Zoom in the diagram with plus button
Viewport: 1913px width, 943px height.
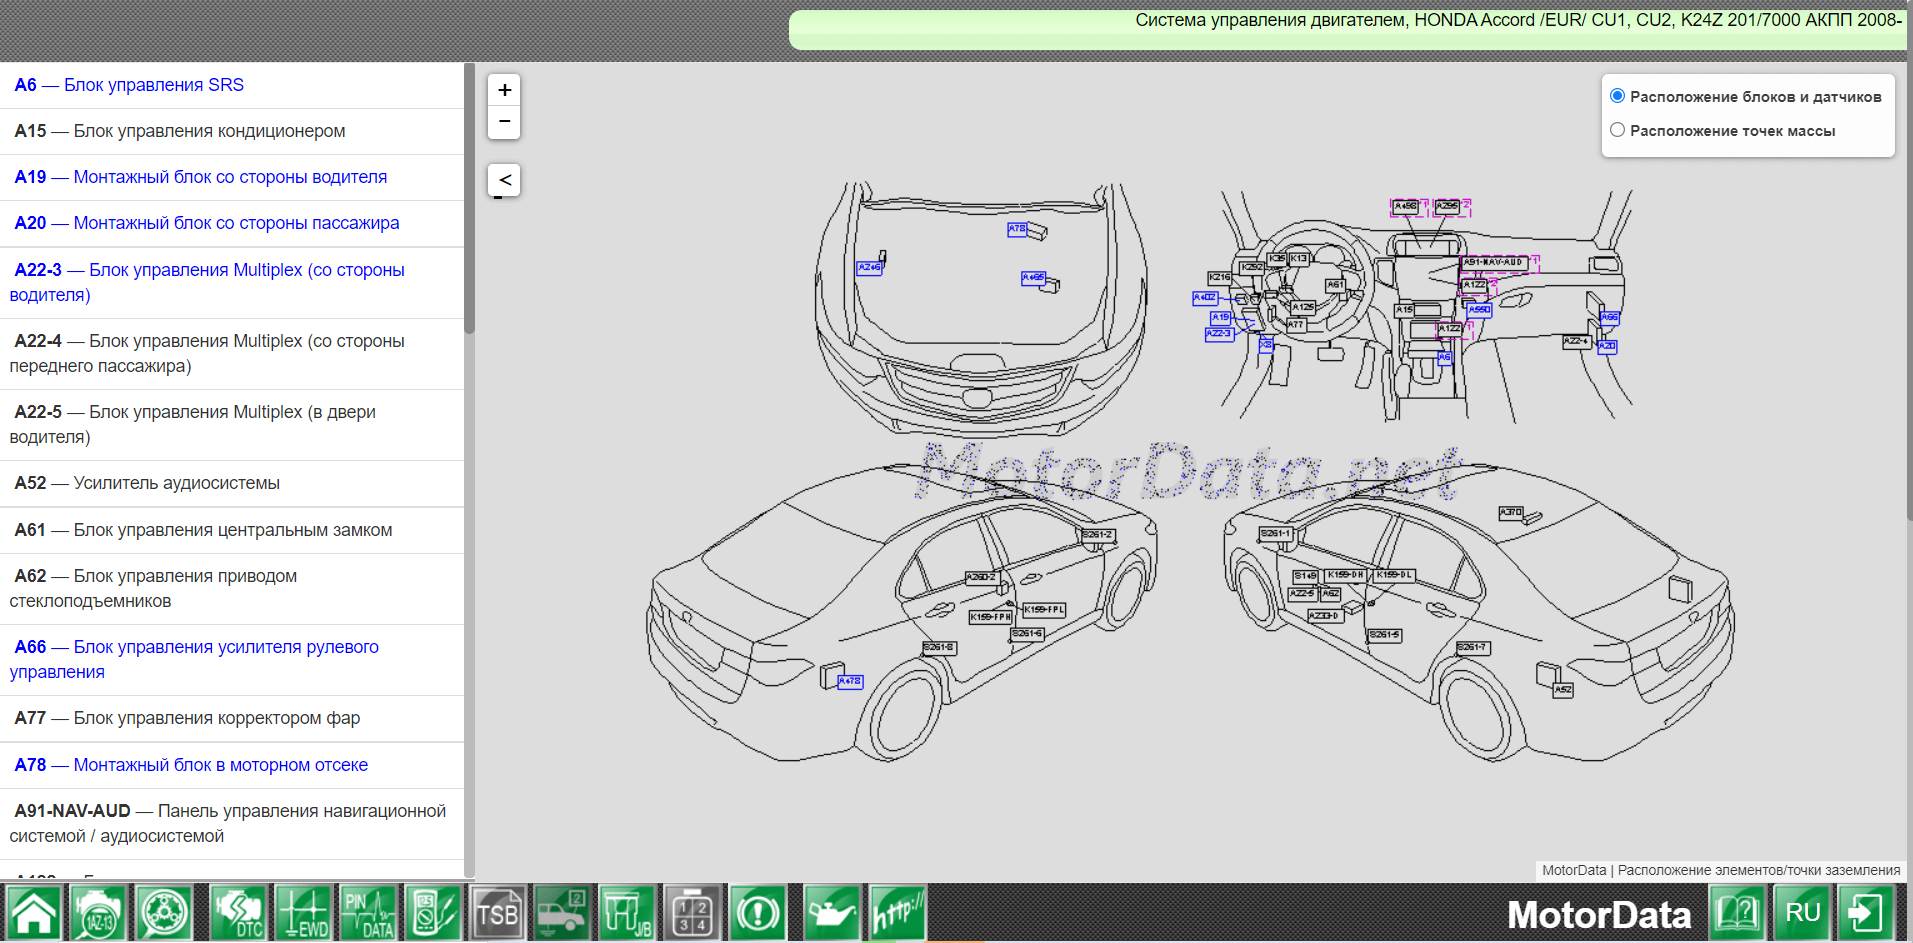coord(505,90)
